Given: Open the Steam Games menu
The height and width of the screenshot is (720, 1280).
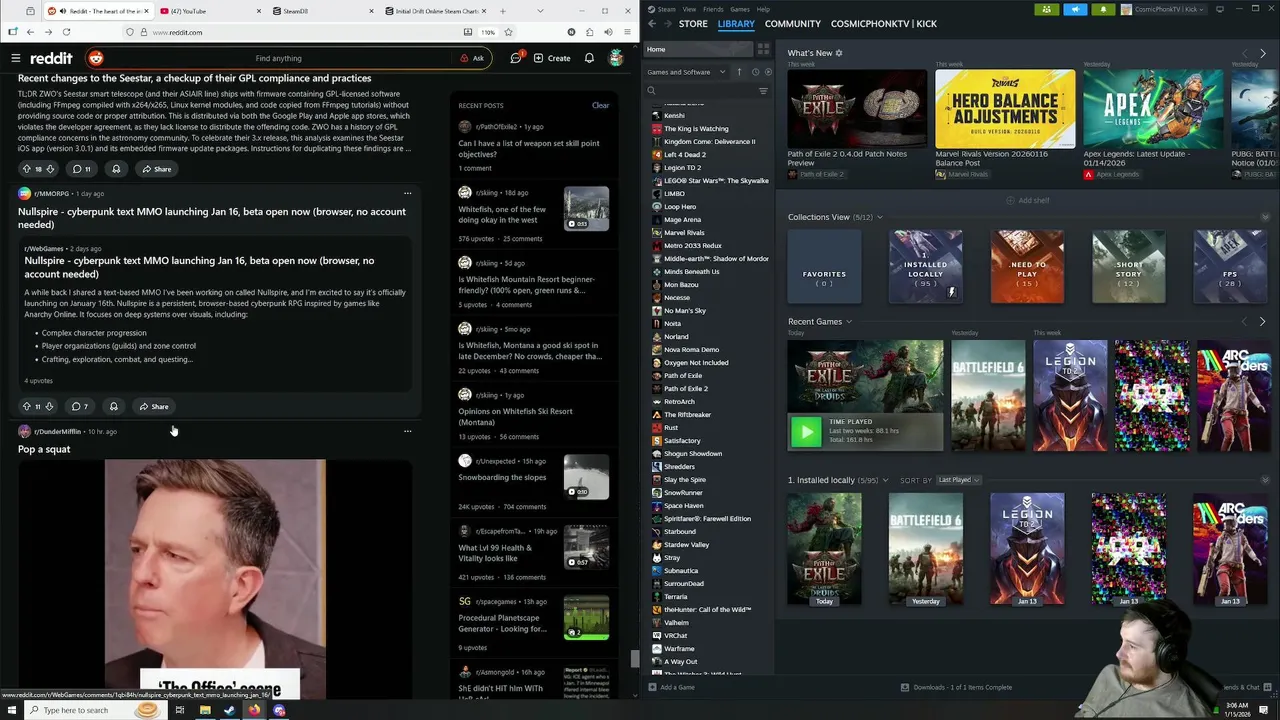Looking at the screenshot, I should pyautogui.click(x=740, y=9).
